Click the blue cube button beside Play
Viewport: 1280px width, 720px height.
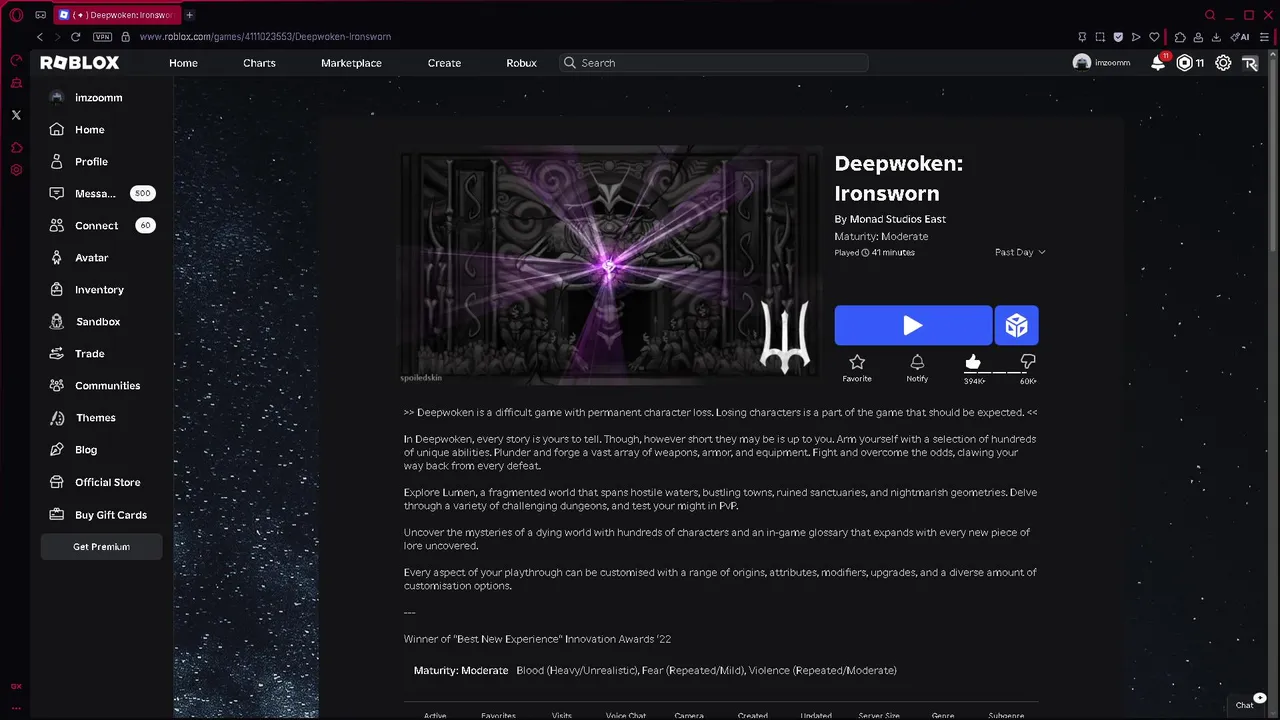click(x=1016, y=325)
